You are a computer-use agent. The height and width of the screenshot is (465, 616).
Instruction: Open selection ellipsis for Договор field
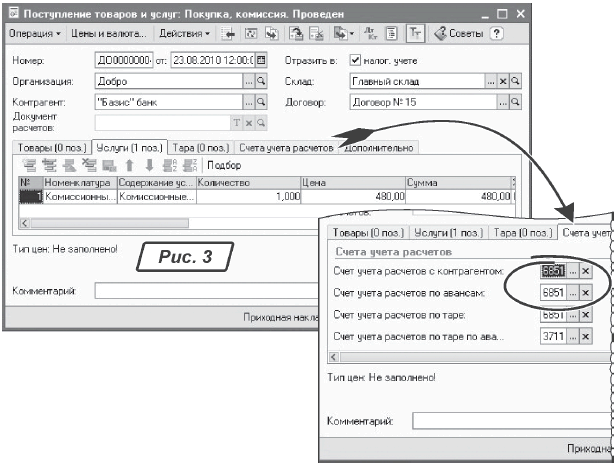pyautogui.click(x=492, y=102)
